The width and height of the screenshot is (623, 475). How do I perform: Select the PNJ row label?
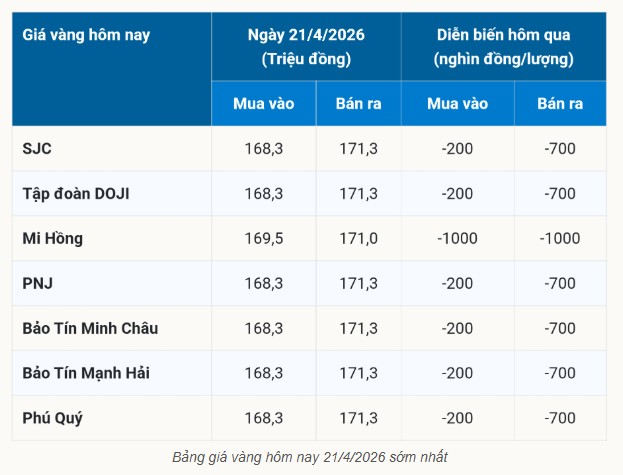(x=38, y=283)
